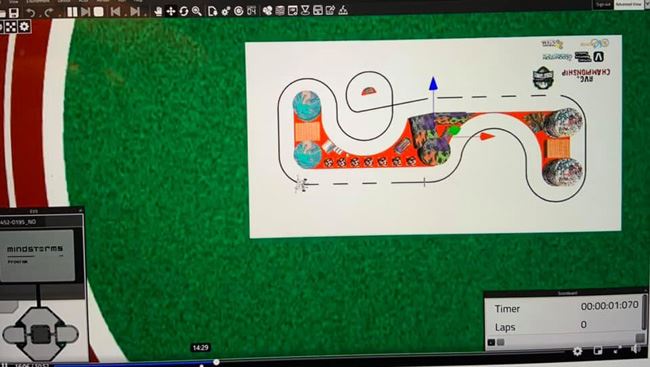Click the video progress bar scrubber handle
The width and height of the screenshot is (650, 367).
point(216,362)
